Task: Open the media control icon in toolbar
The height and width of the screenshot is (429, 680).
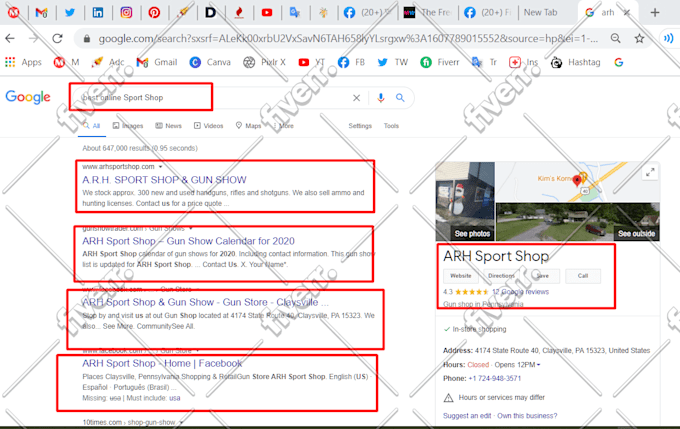Action: [x=668, y=39]
